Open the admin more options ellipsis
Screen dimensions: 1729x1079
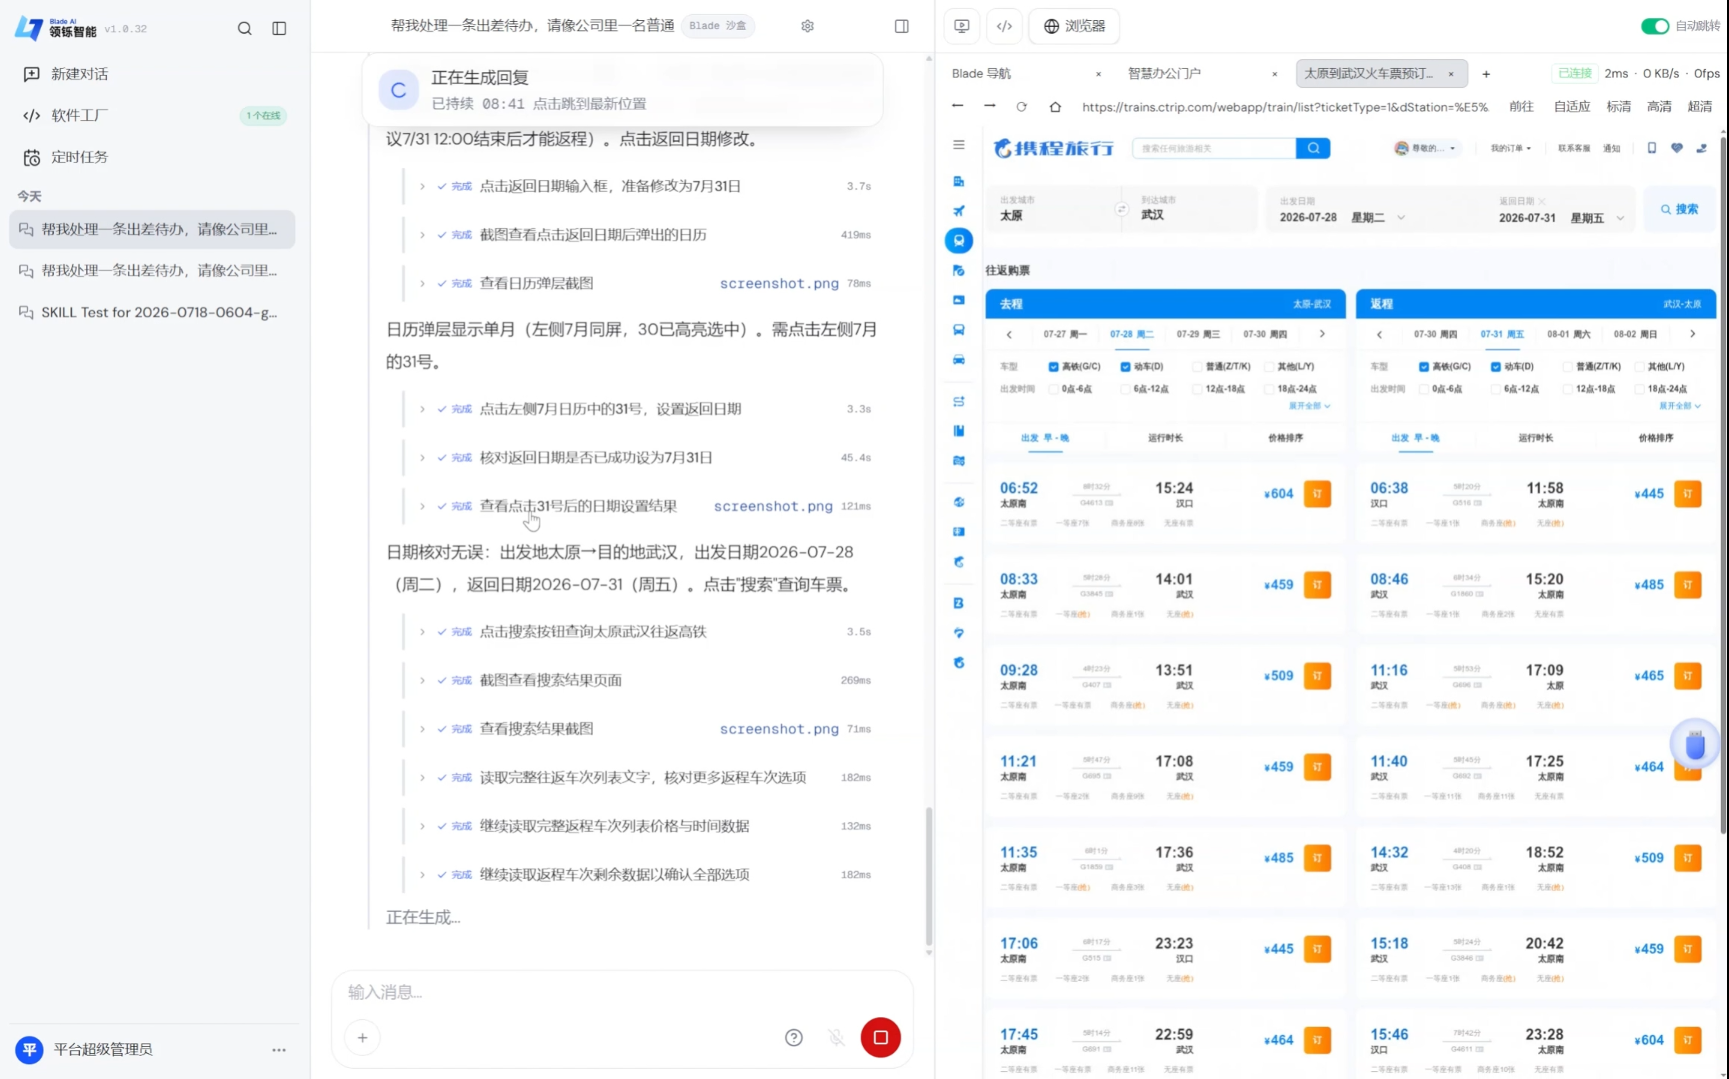pyautogui.click(x=279, y=1049)
